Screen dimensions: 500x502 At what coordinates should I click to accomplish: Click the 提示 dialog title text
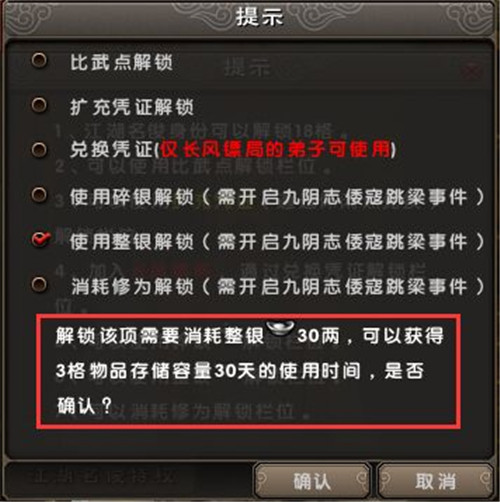259,17
